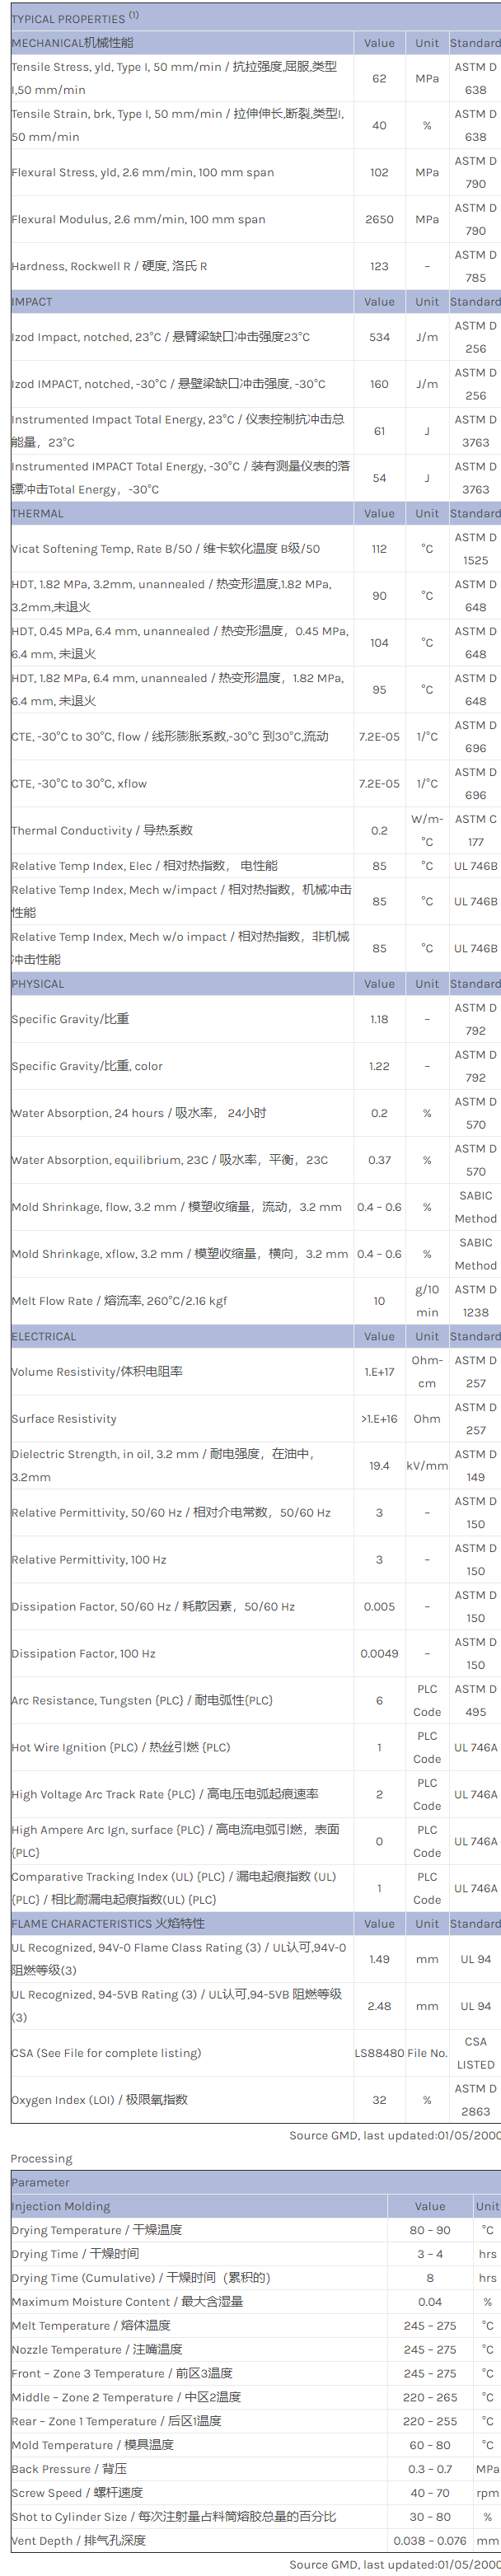Click the Thermal Conductivity row label
The image size is (501, 2576).
click(x=102, y=831)
